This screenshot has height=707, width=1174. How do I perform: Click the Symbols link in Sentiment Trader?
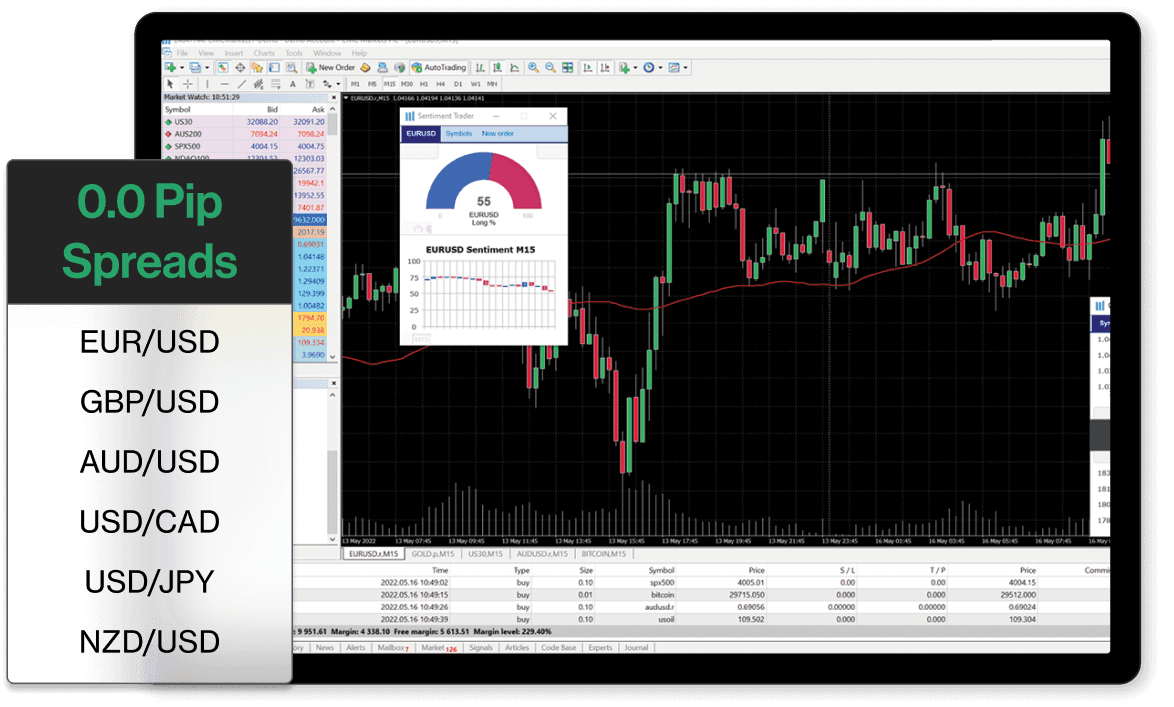click(x=459, y=133)
